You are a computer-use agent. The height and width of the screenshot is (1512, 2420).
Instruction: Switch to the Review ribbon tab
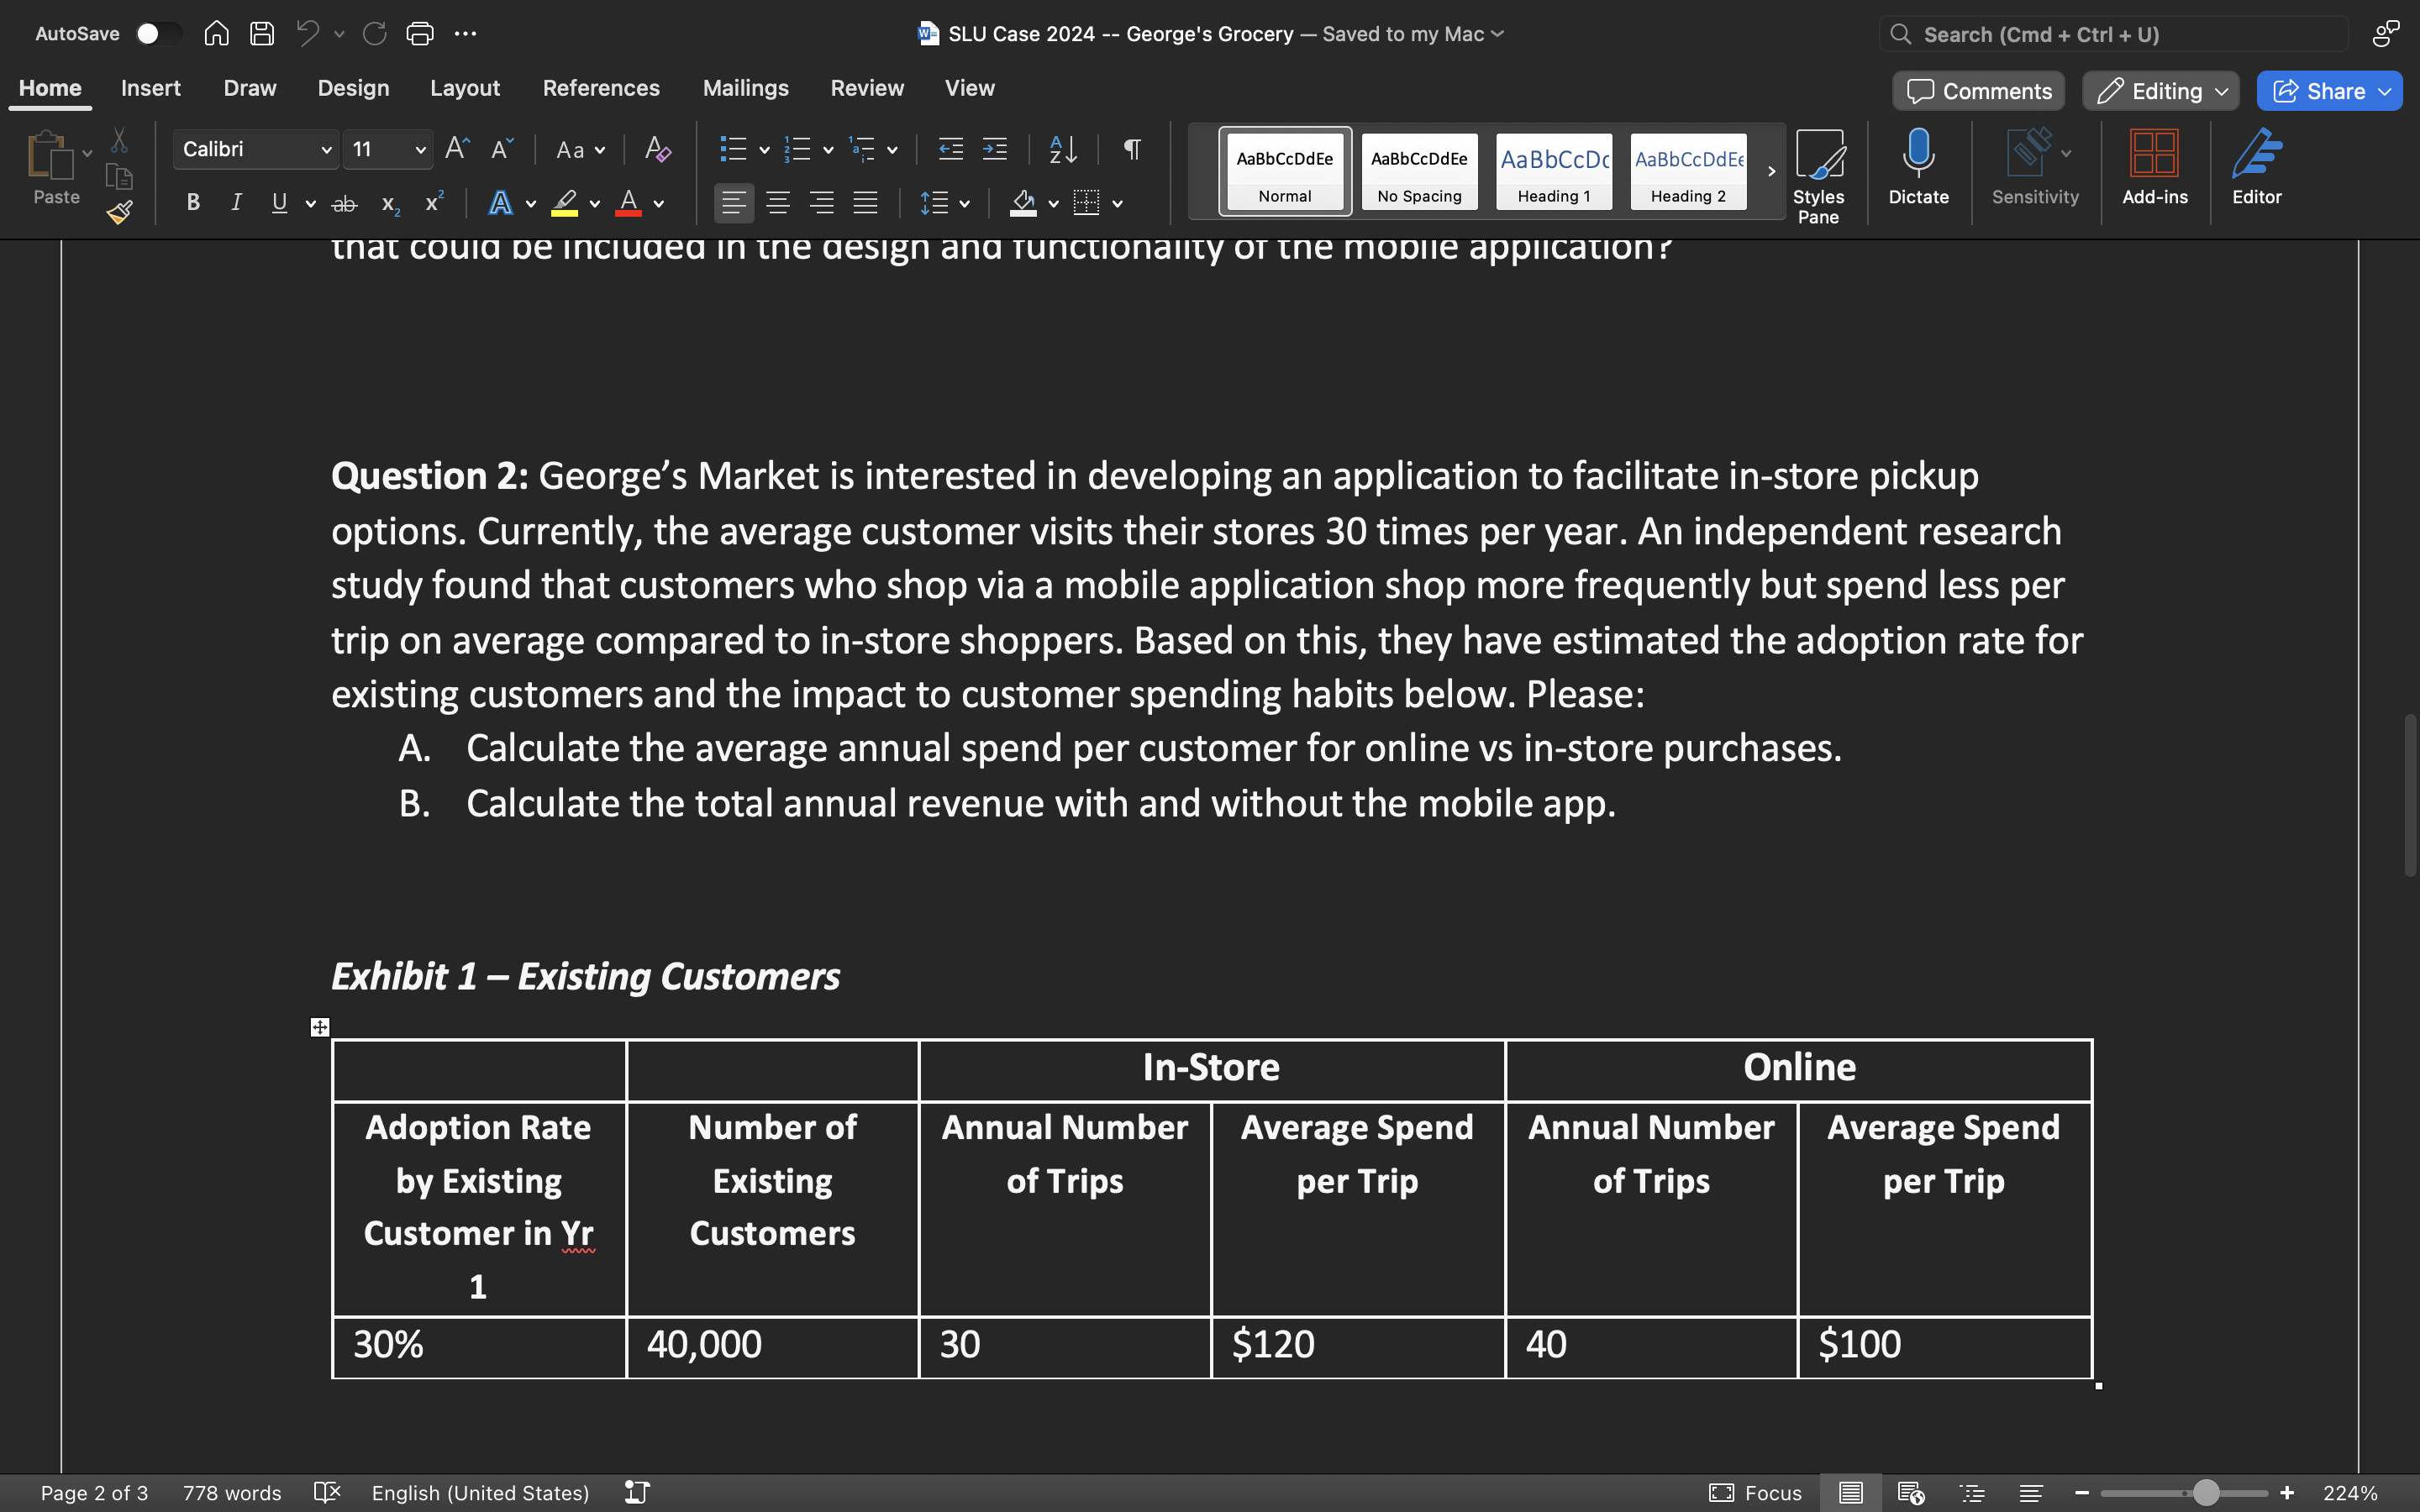tap(866, 88)
